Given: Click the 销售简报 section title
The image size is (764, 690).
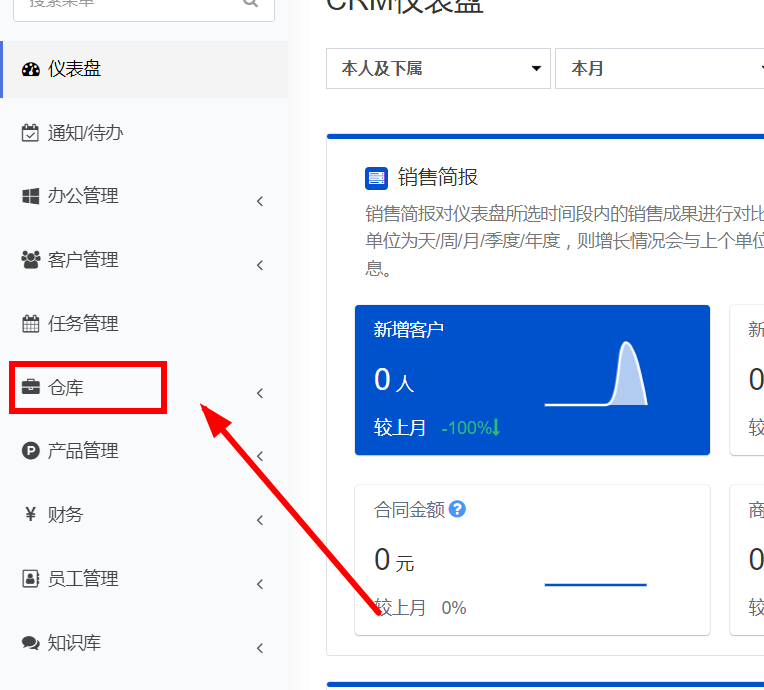Looking at the screenshot, I should (438, 177).
